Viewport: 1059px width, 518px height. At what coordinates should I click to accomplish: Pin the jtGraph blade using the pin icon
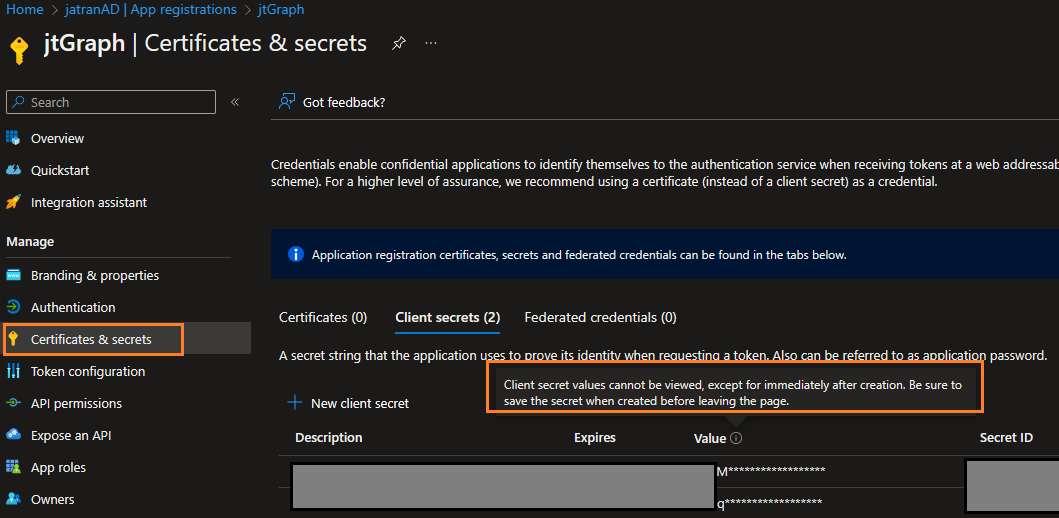pos(398,43)
